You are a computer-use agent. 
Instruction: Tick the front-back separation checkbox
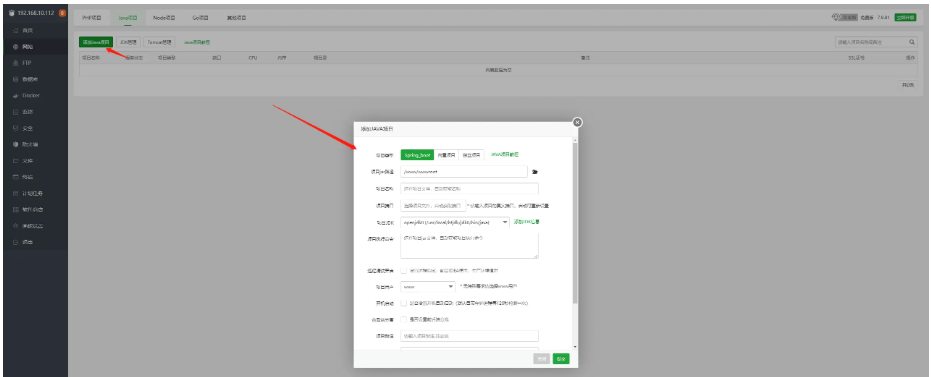404,319
